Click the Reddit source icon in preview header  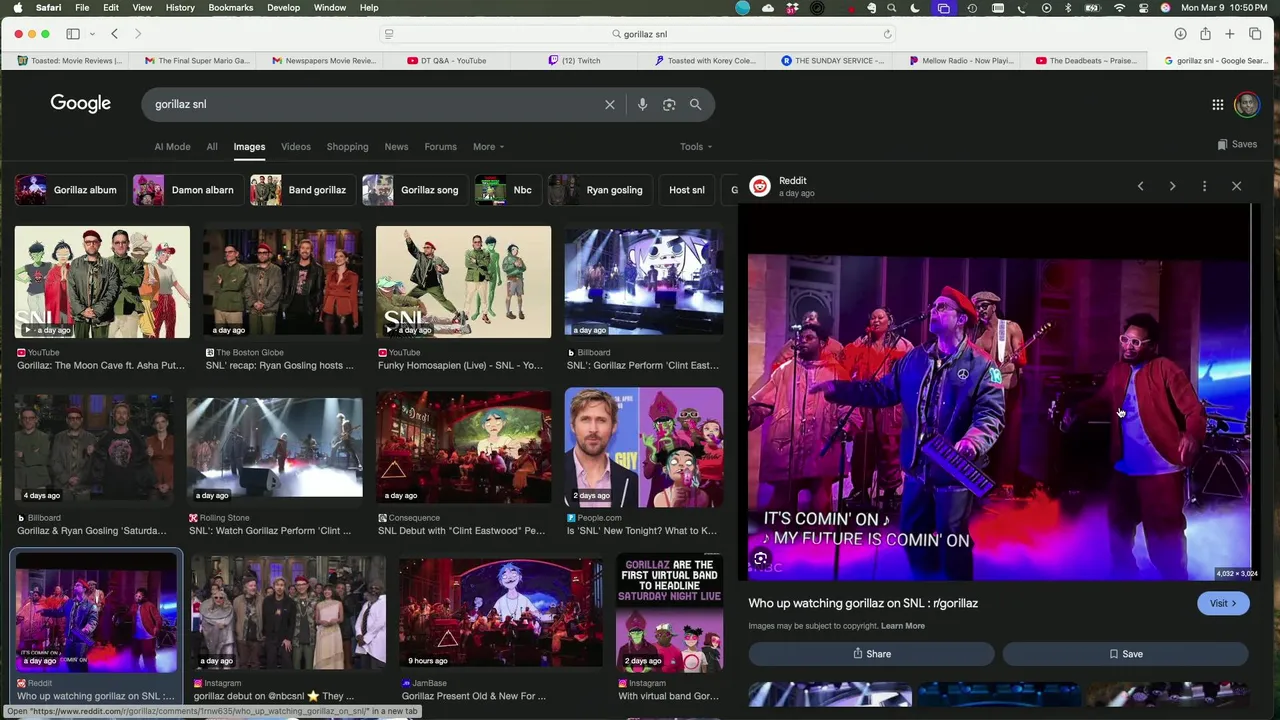point(760,186)
